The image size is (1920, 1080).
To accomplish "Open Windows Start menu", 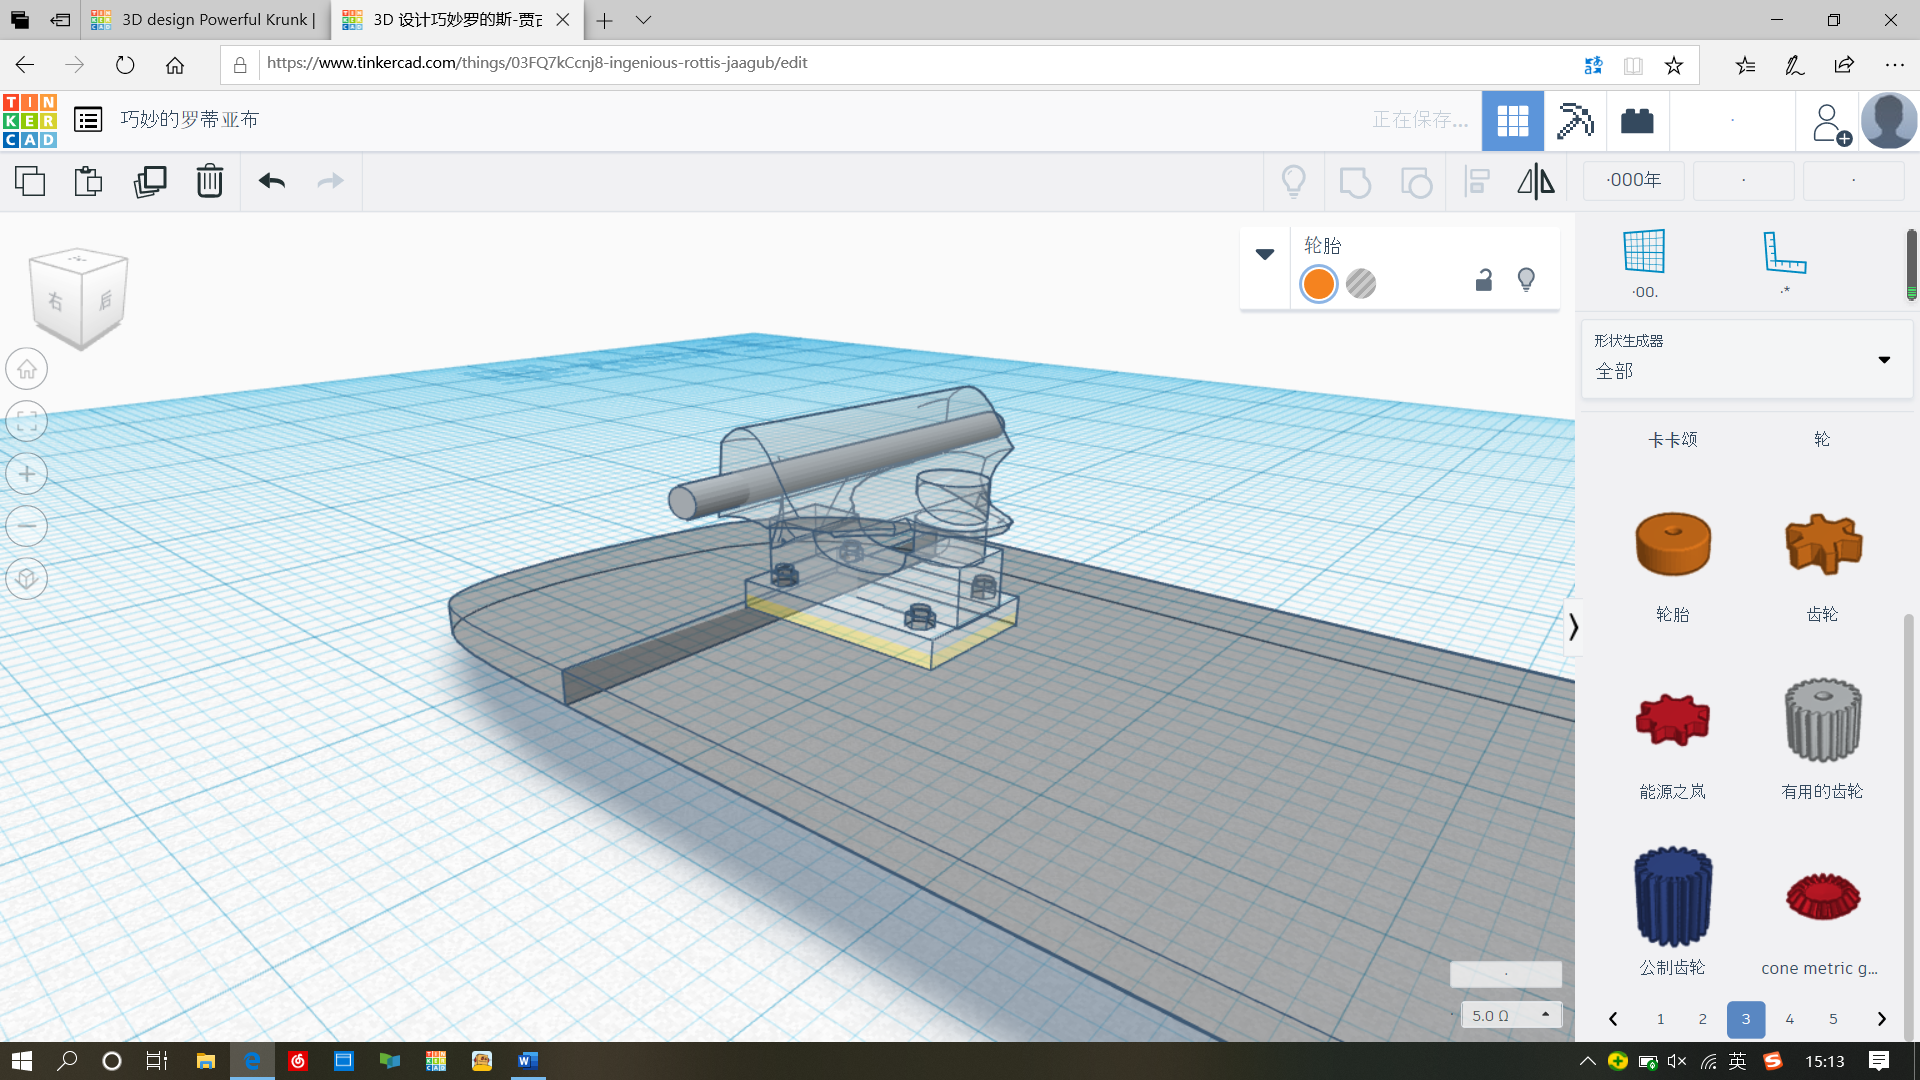I will (22, 1061).
